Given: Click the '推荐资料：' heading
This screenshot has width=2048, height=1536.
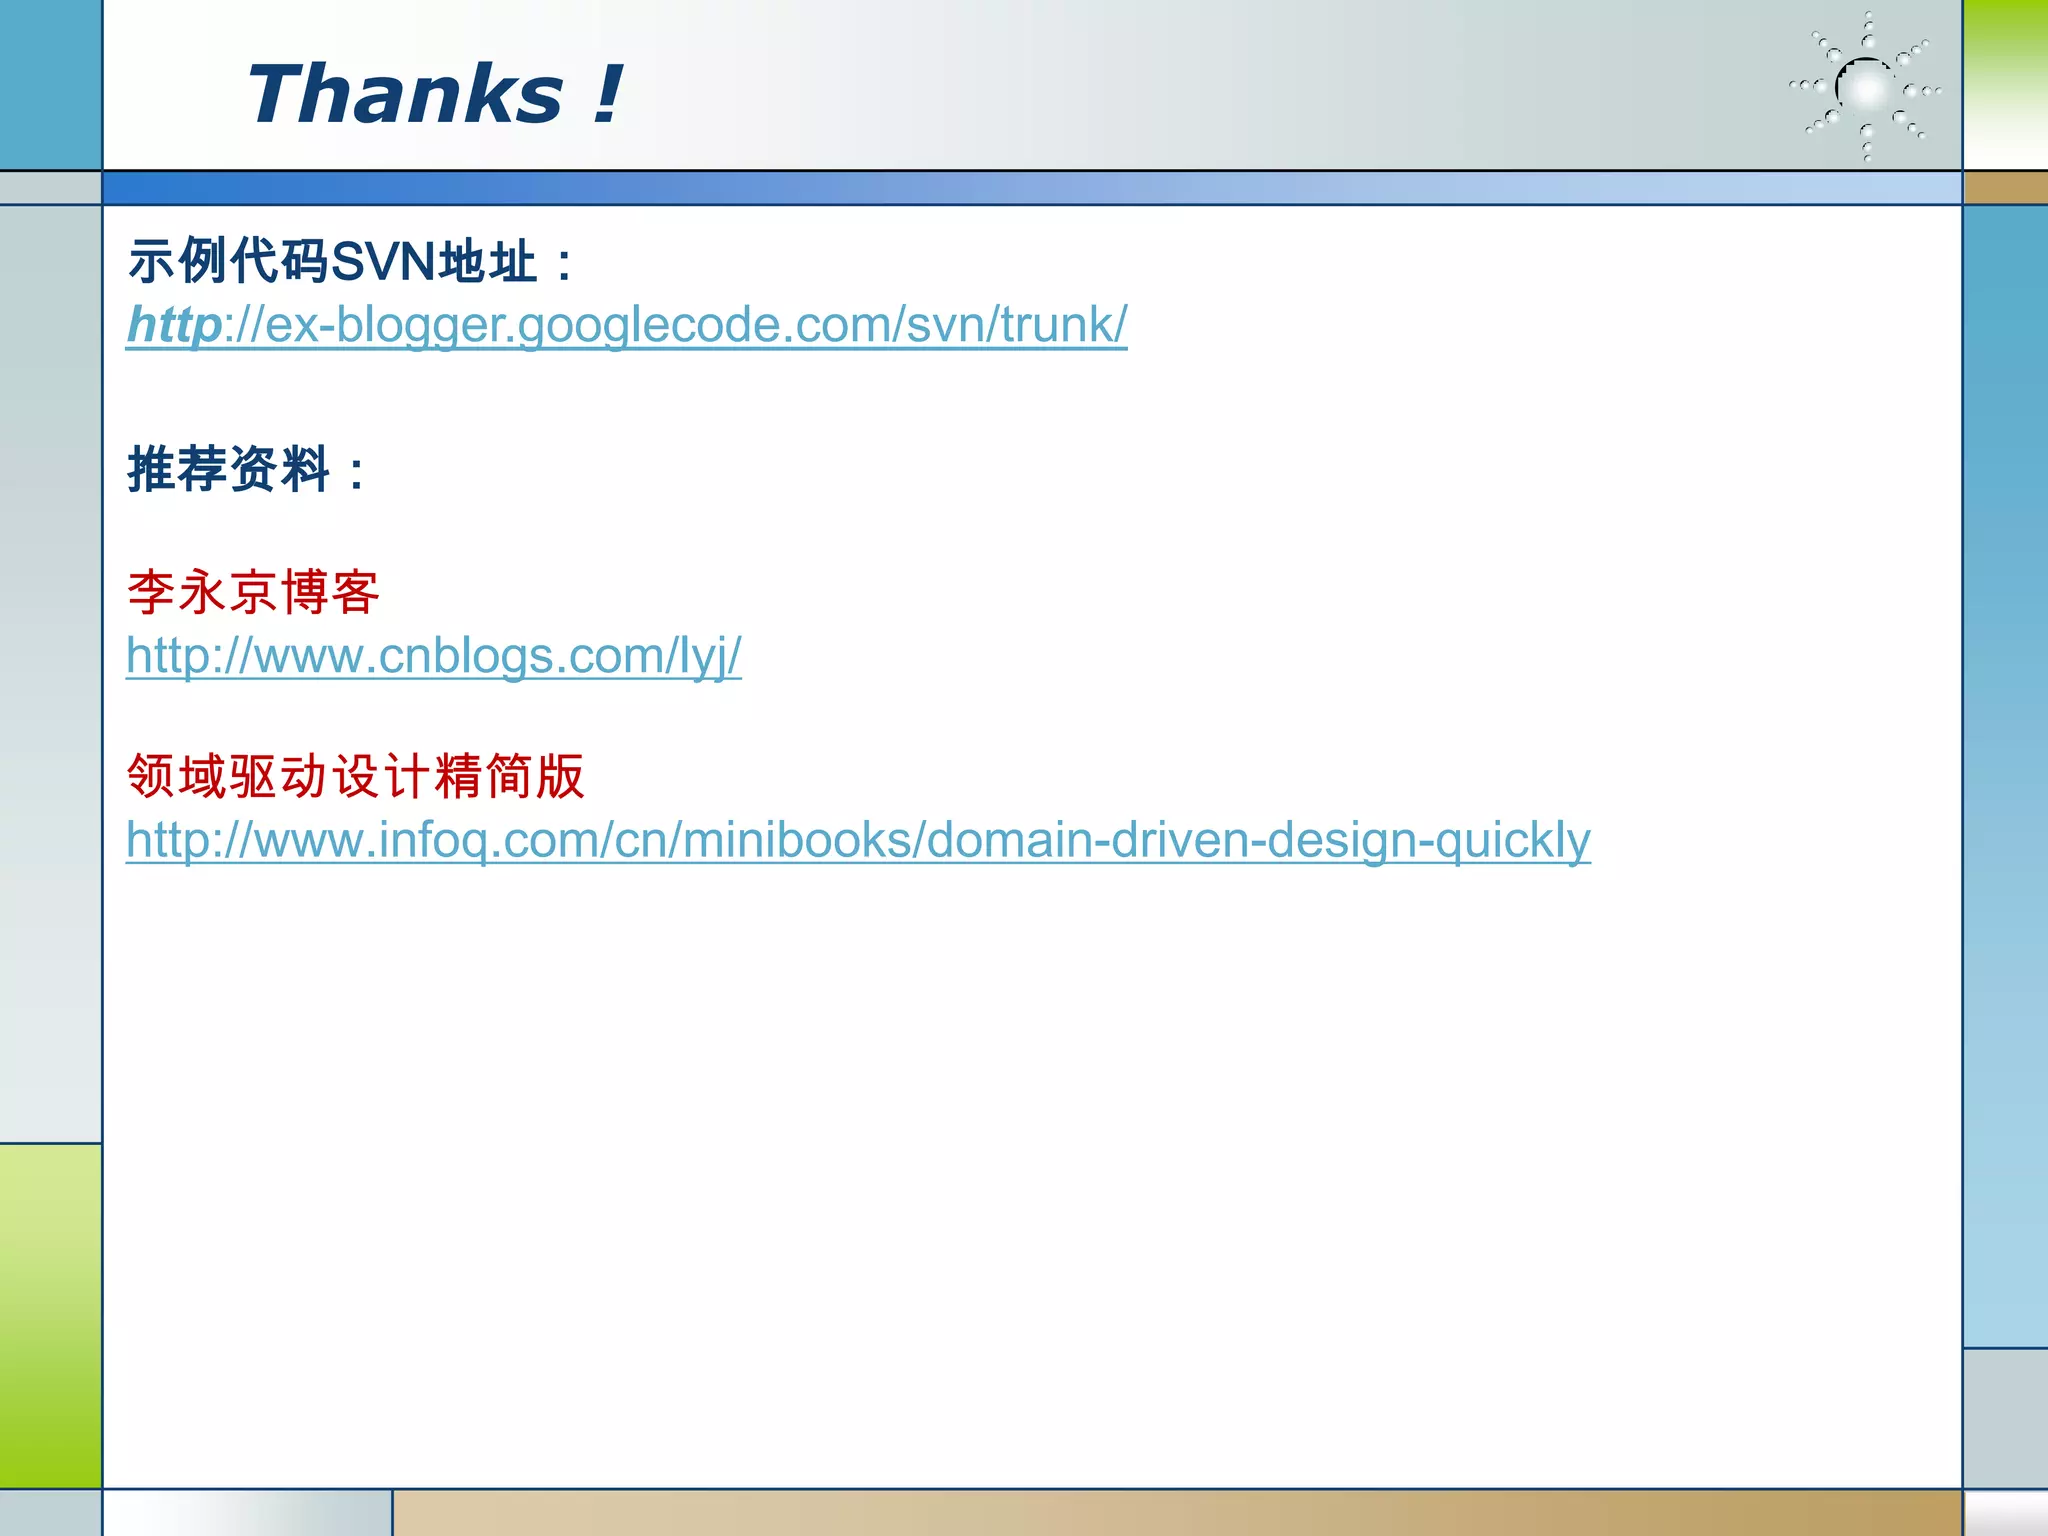Looking at the screenshot, I should pos(247,469).
